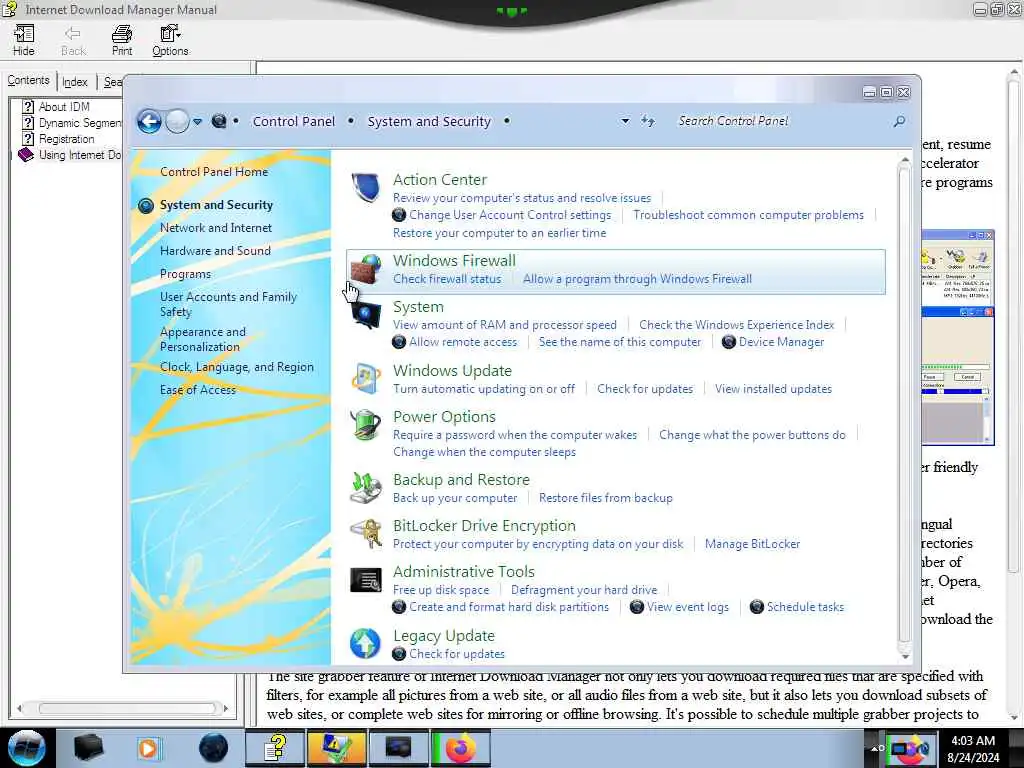Screen dimensions: 1024x768
Task: Click Allow remote access link
Action: [462, 342]
